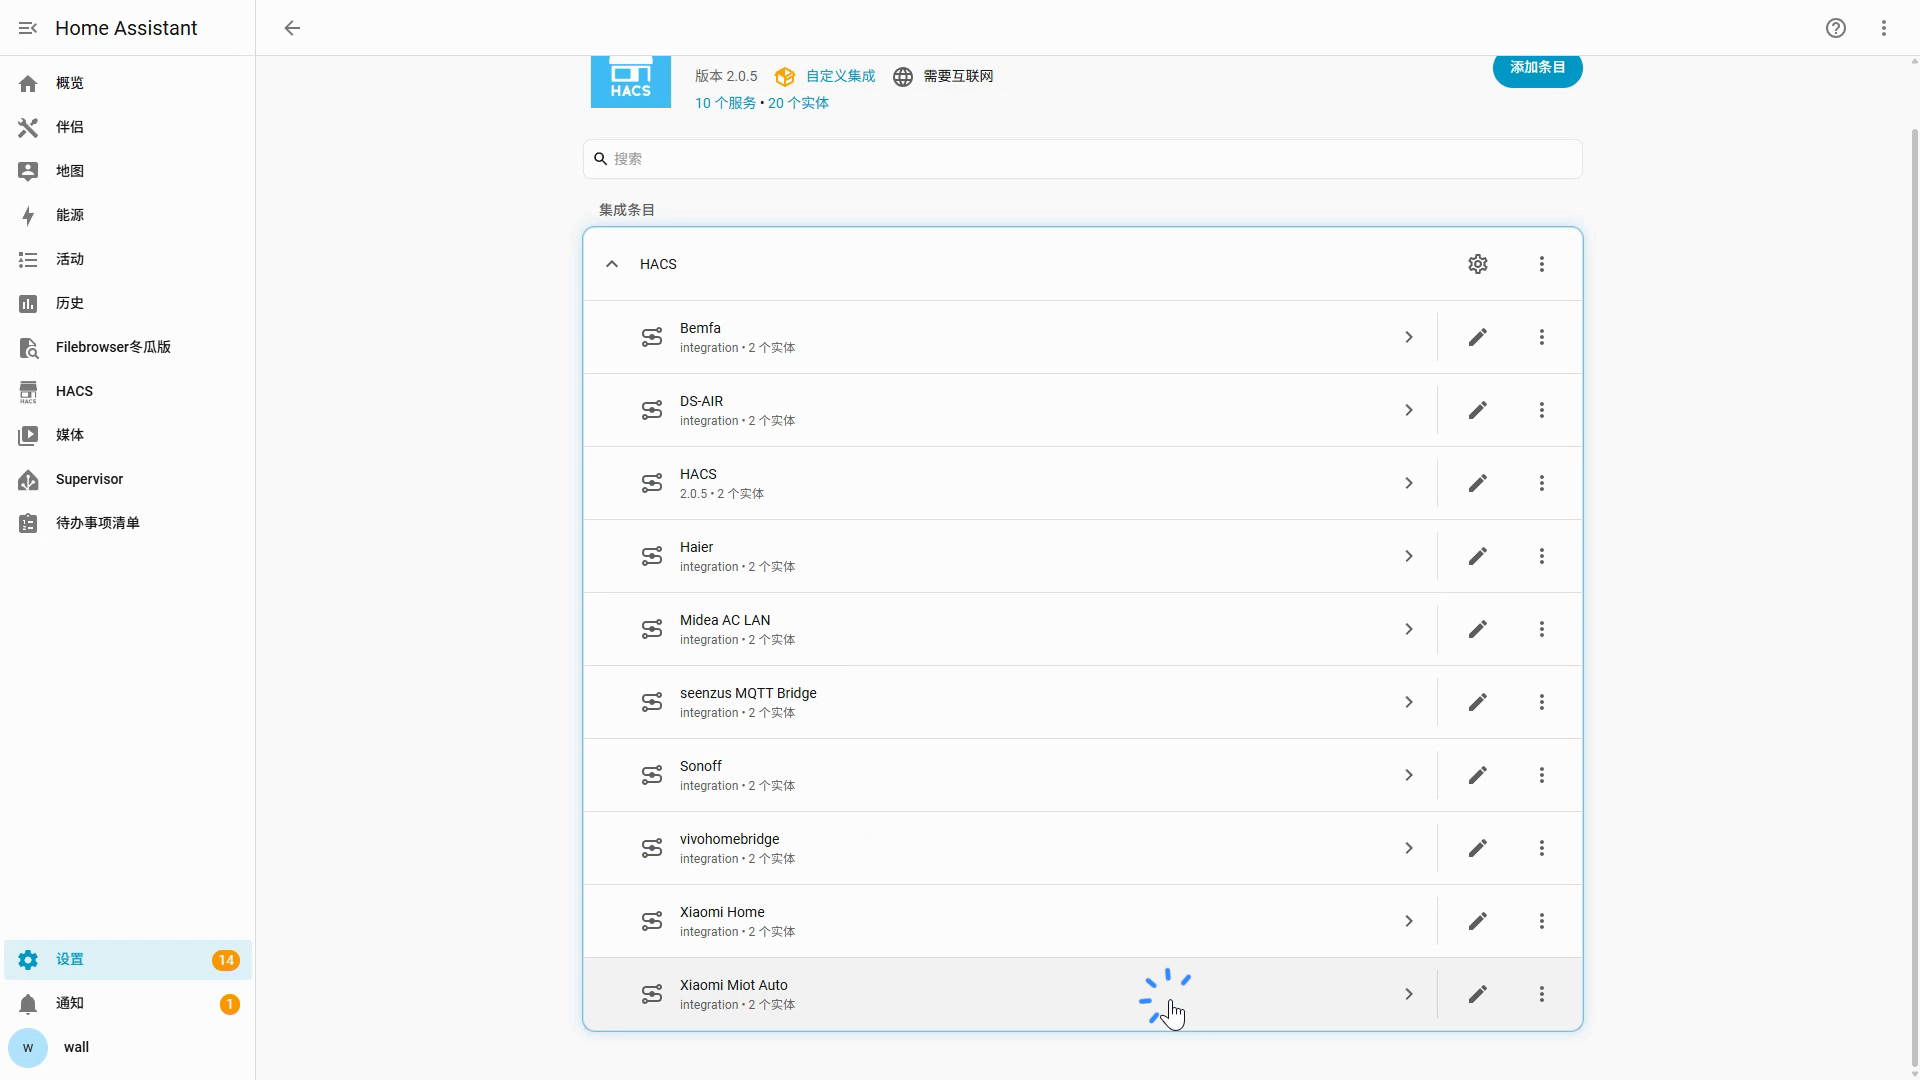Click the HACS integration logo
Image resolution: width=1920 pixels, height=1080 pixels.
coord(631,81)
